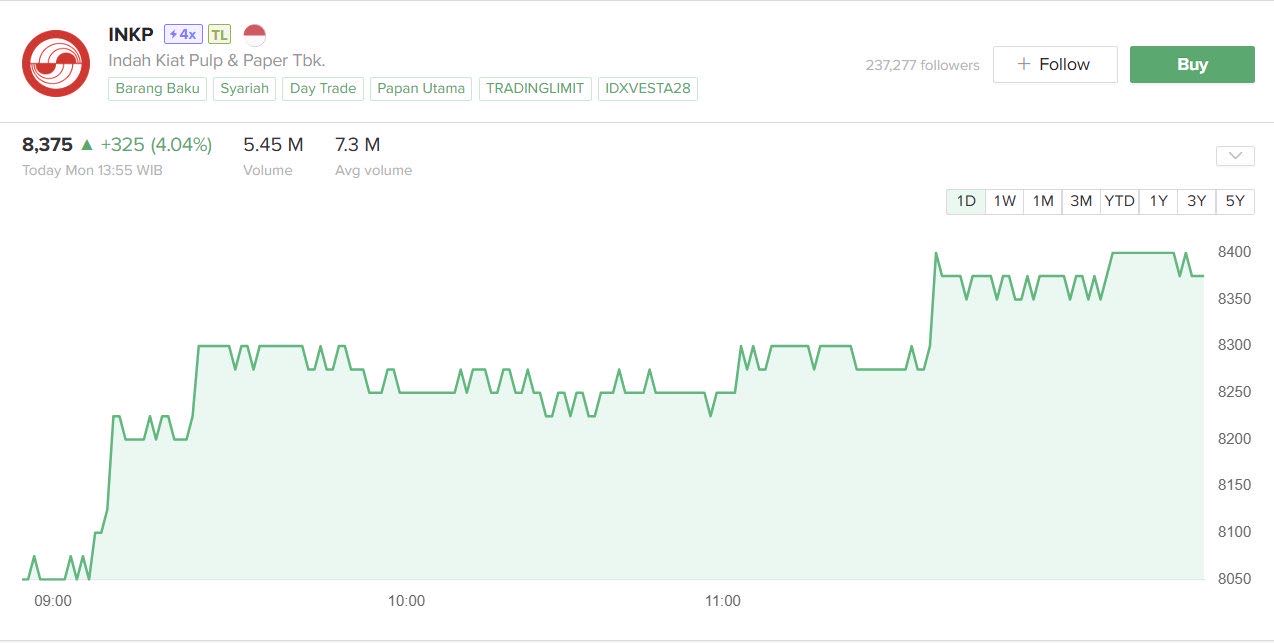Screen dimensions: 1274x643
Task: Click the 4x leverage badge
Action: (x=183, y=34)
